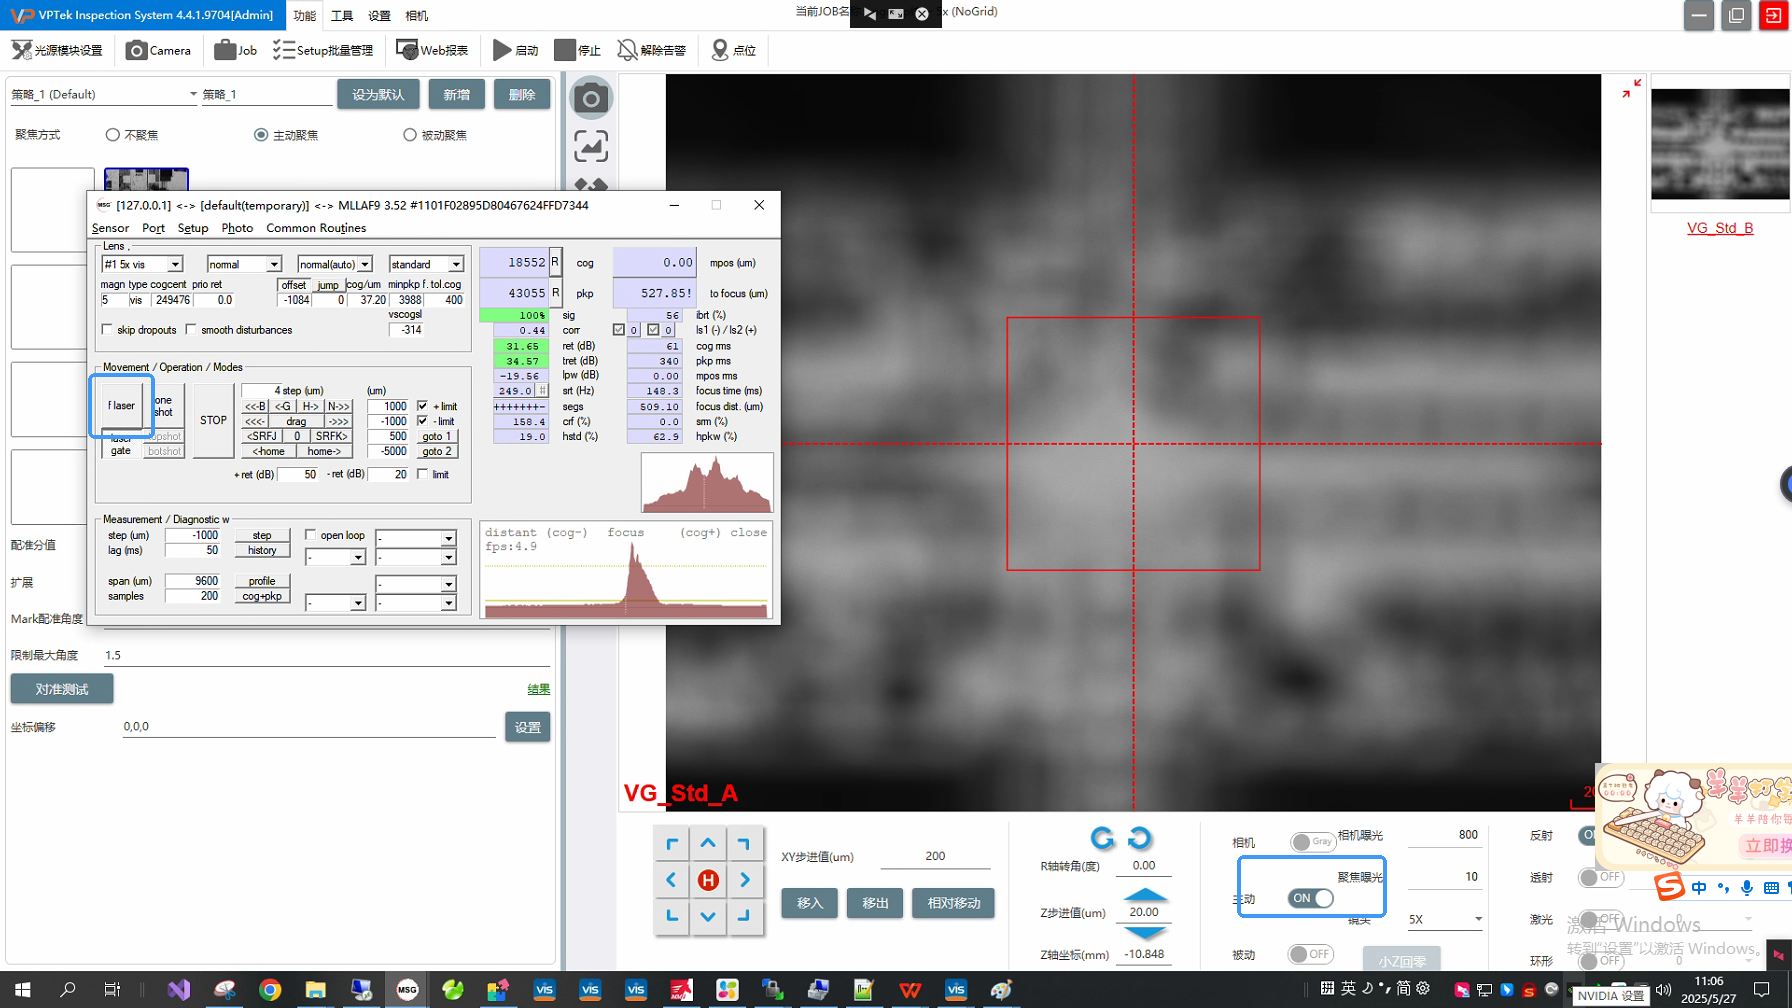The image size is (1792, 1008).
Task: Move stage to bottom-left corner
Action: click(672, 916)
